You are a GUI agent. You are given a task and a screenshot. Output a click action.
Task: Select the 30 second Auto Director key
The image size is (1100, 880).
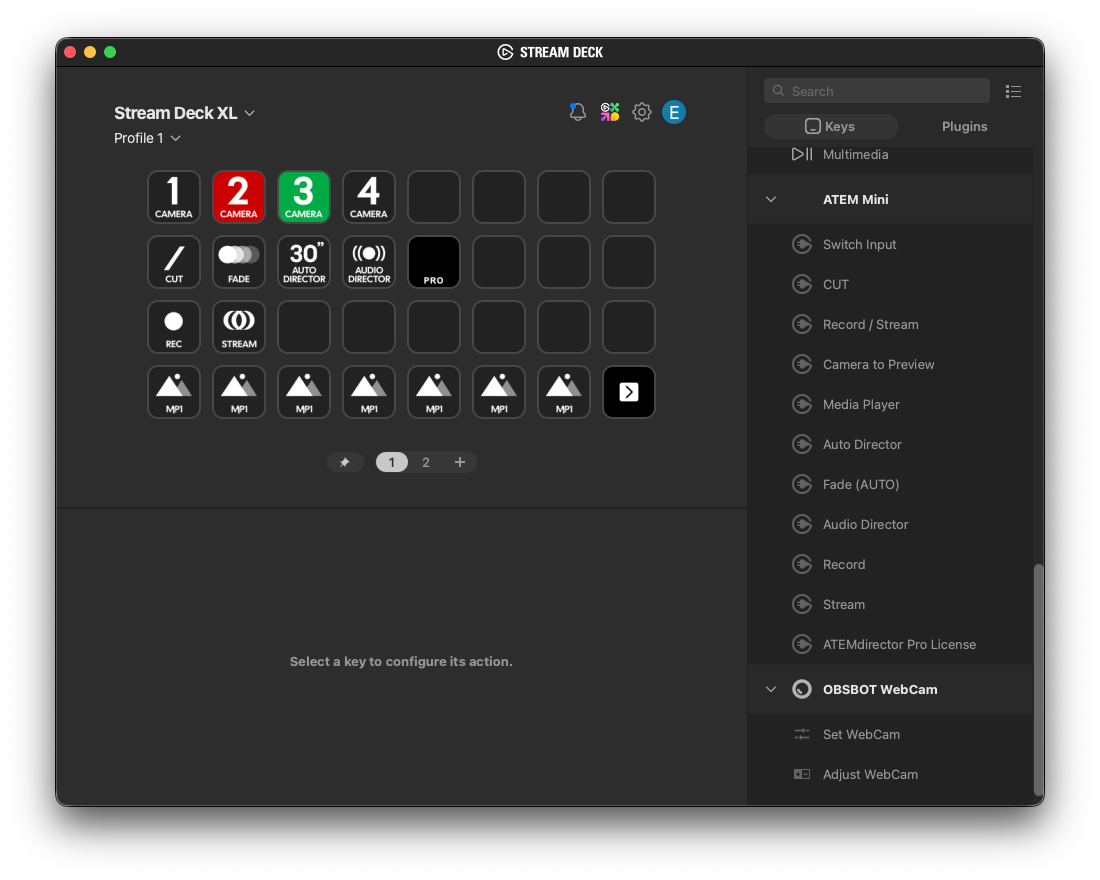(304, 262)
